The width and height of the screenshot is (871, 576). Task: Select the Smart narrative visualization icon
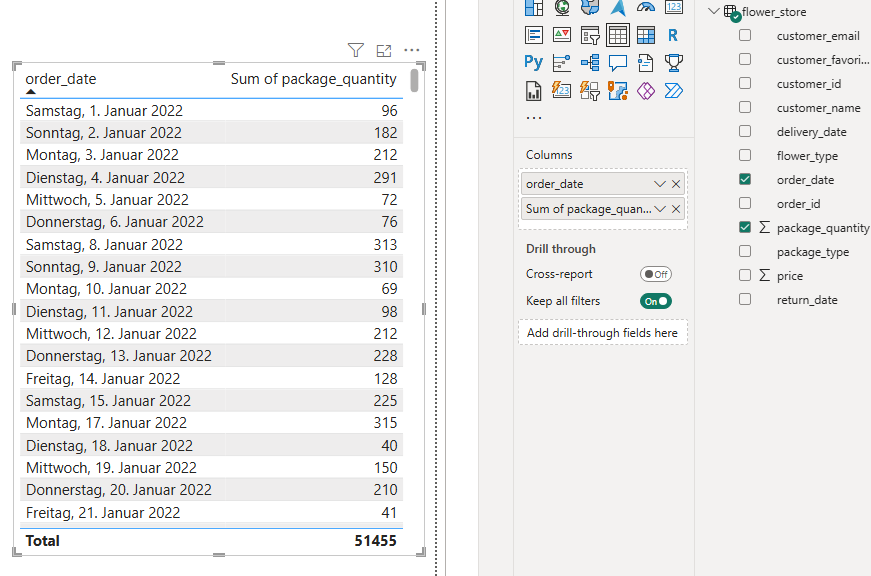click(x=645, y=63)
